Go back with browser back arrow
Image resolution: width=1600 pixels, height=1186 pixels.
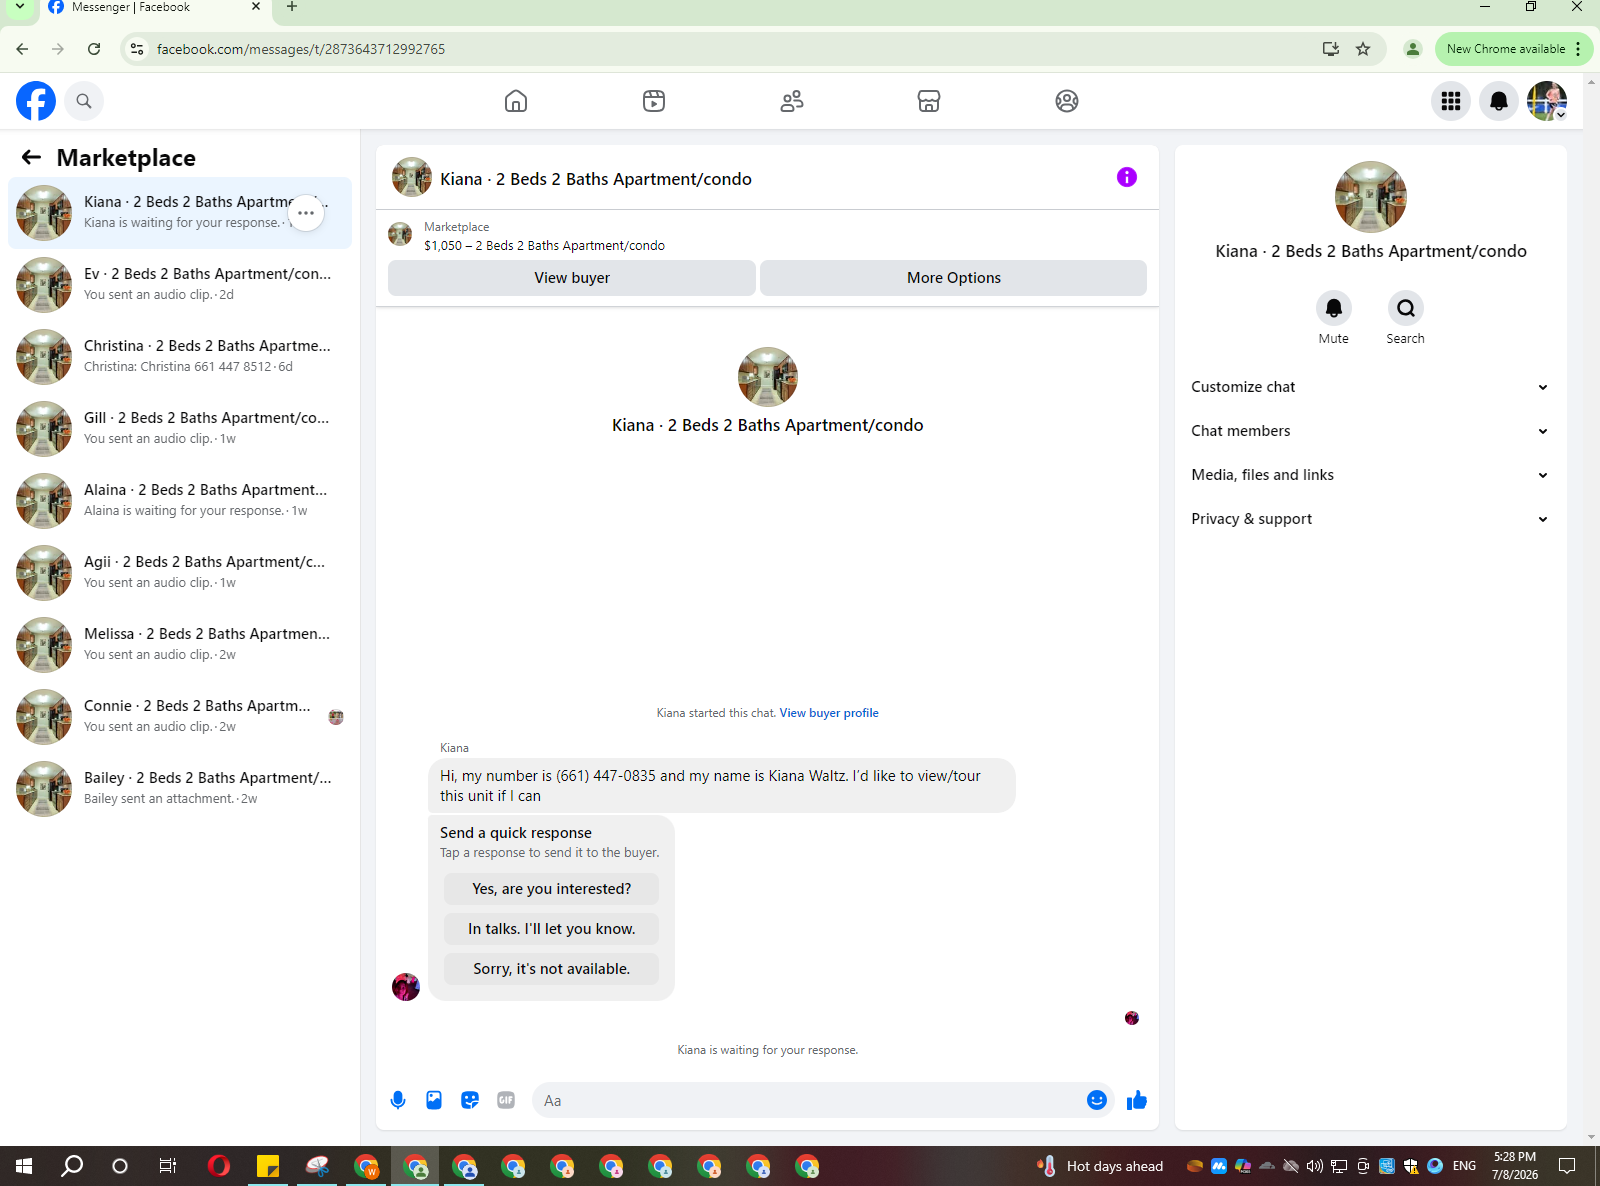22,49
